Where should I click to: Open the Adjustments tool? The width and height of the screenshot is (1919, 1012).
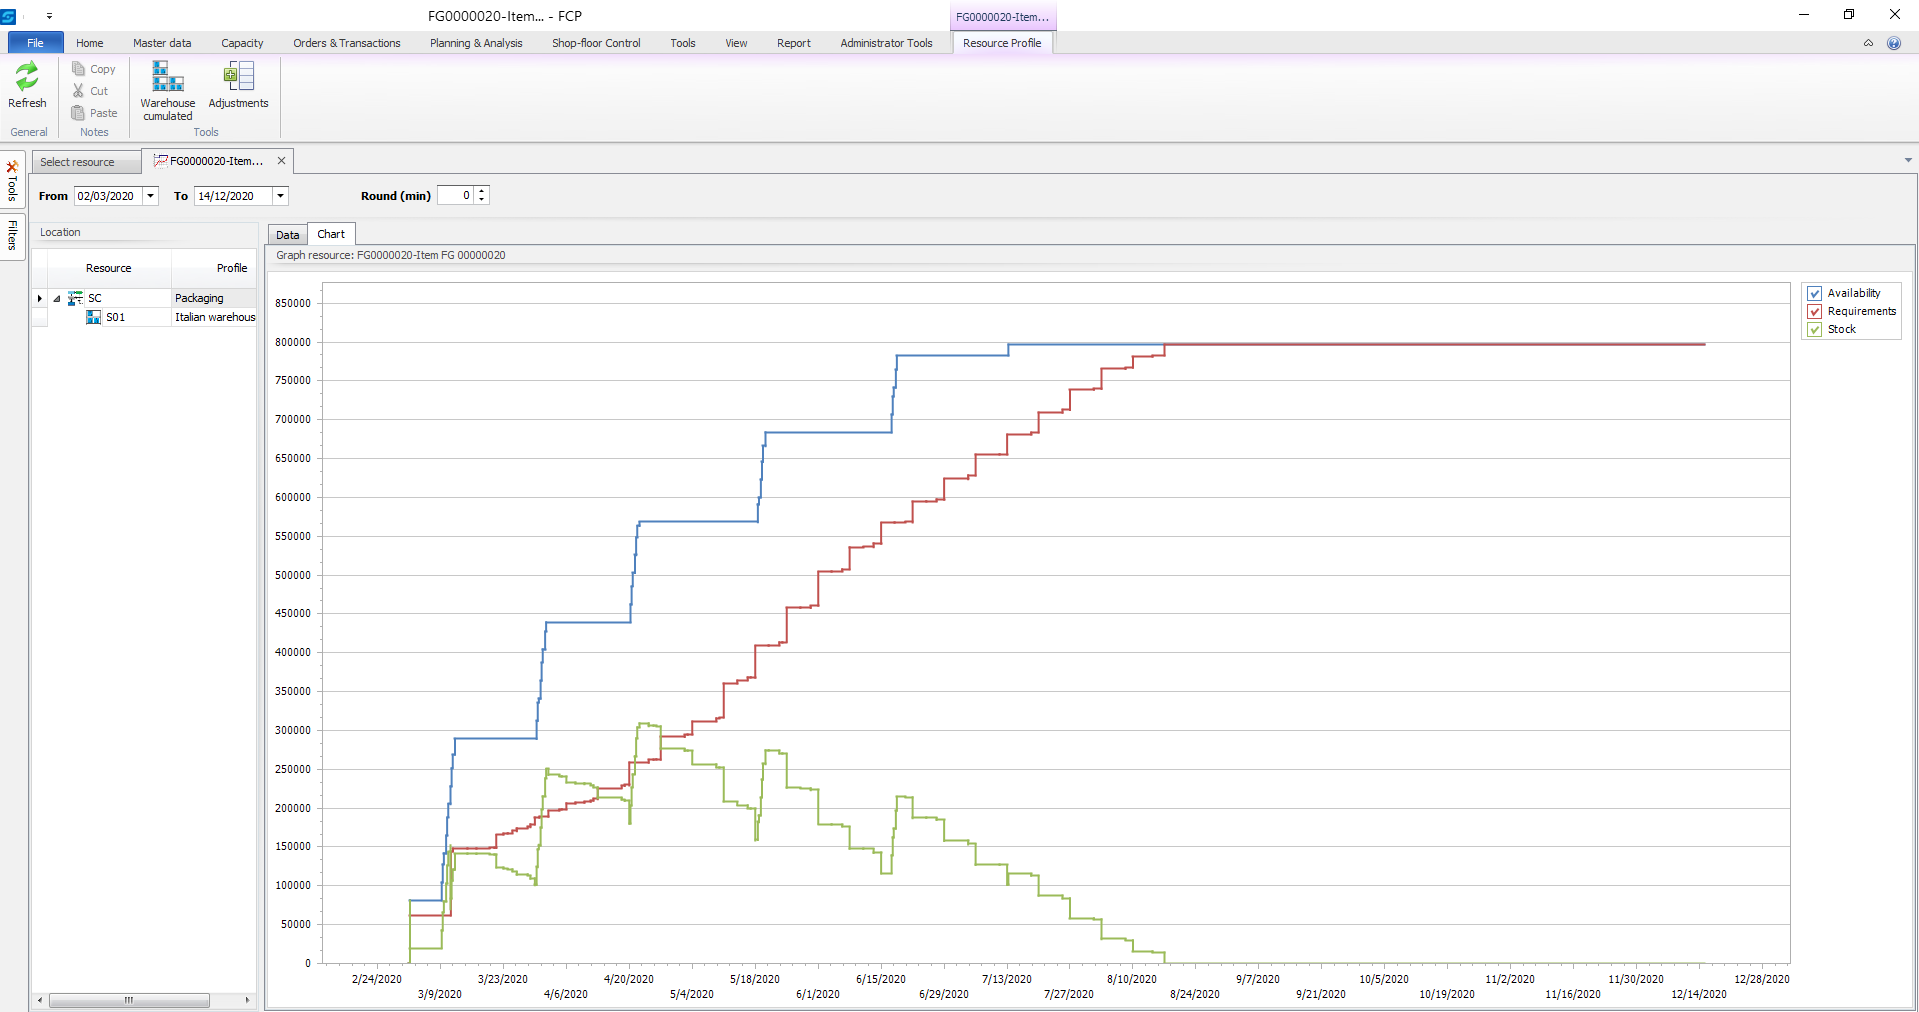[238, 85]
